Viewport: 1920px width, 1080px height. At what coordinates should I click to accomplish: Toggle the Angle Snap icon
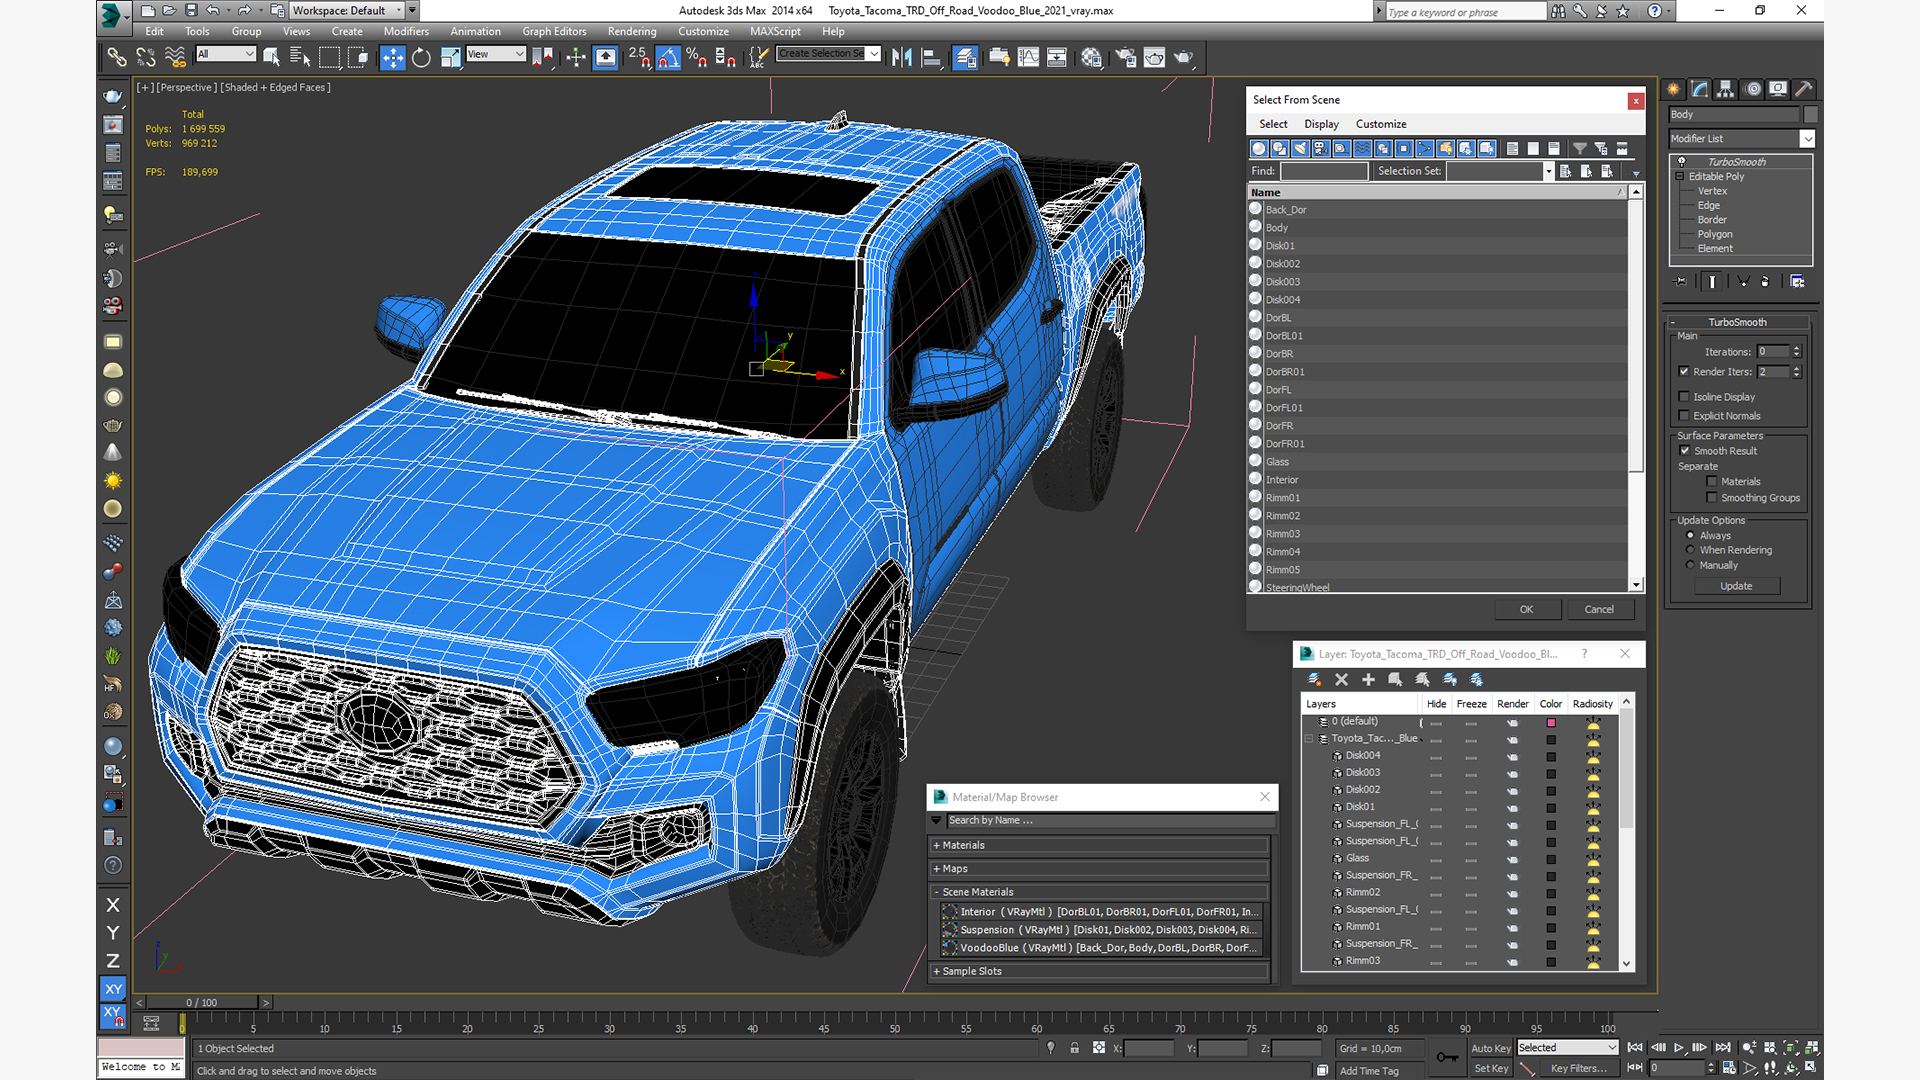coord(669,57)
